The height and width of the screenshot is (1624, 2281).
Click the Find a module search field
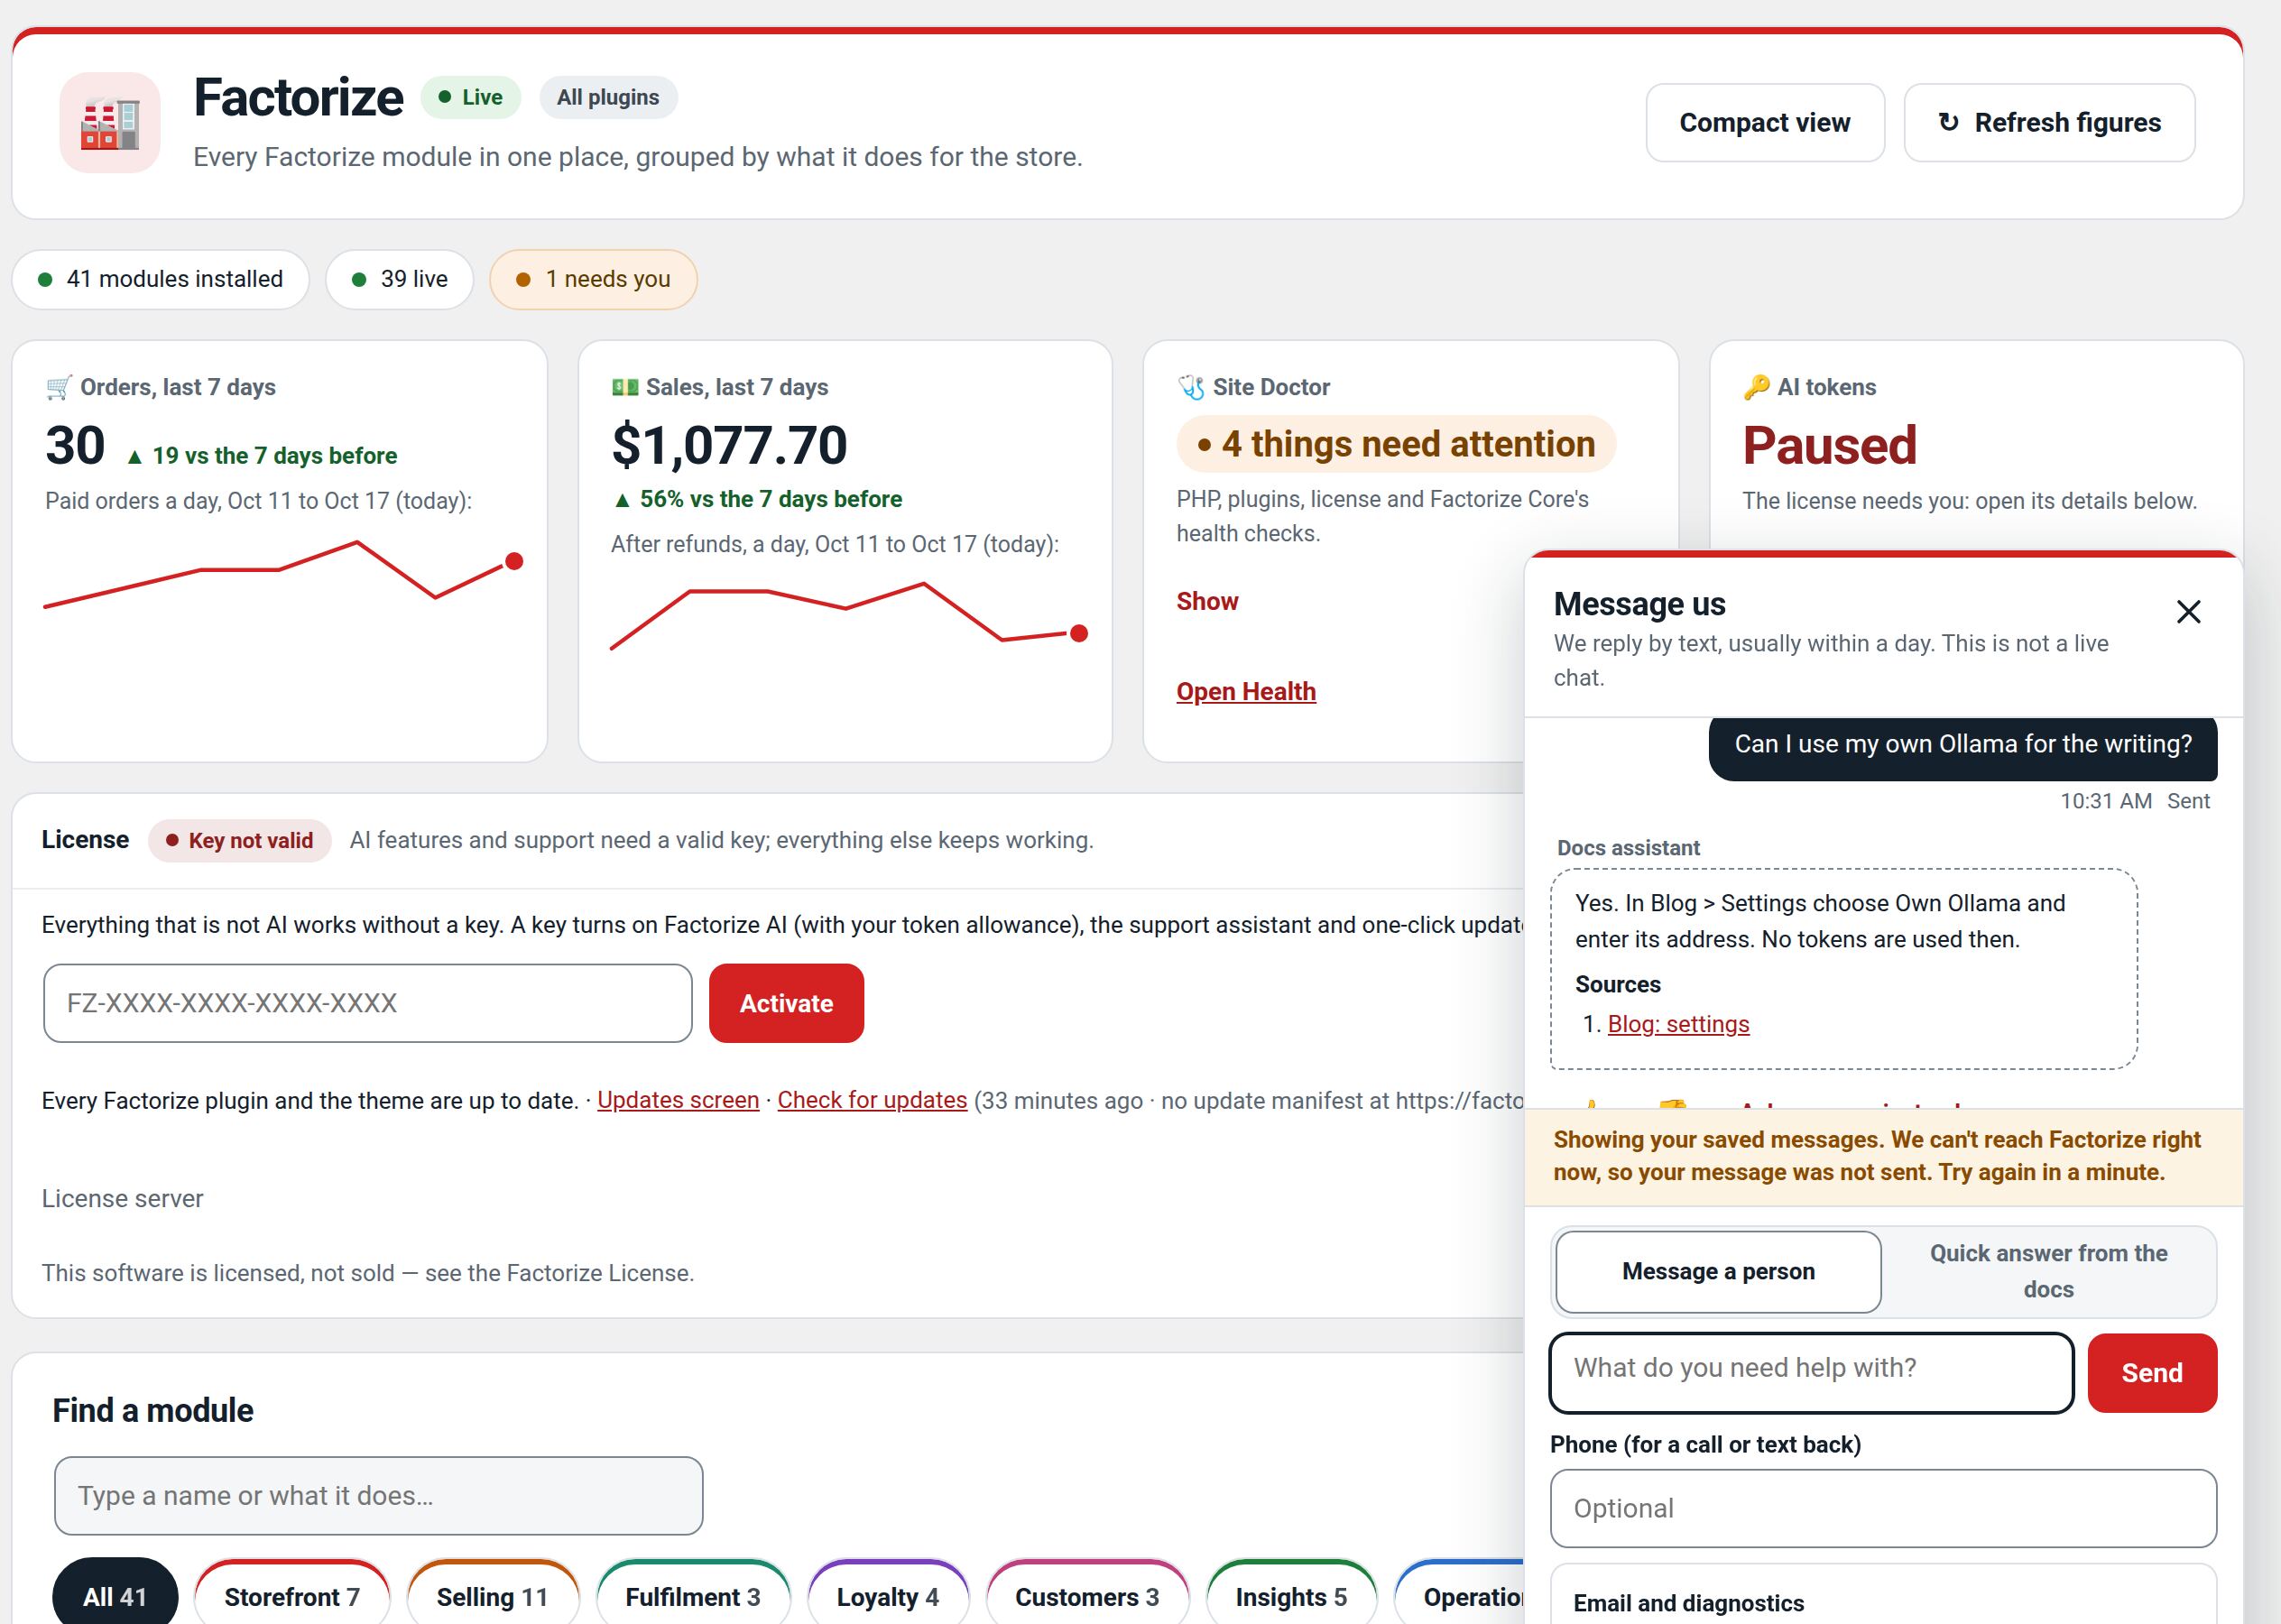pos(379,1496)
